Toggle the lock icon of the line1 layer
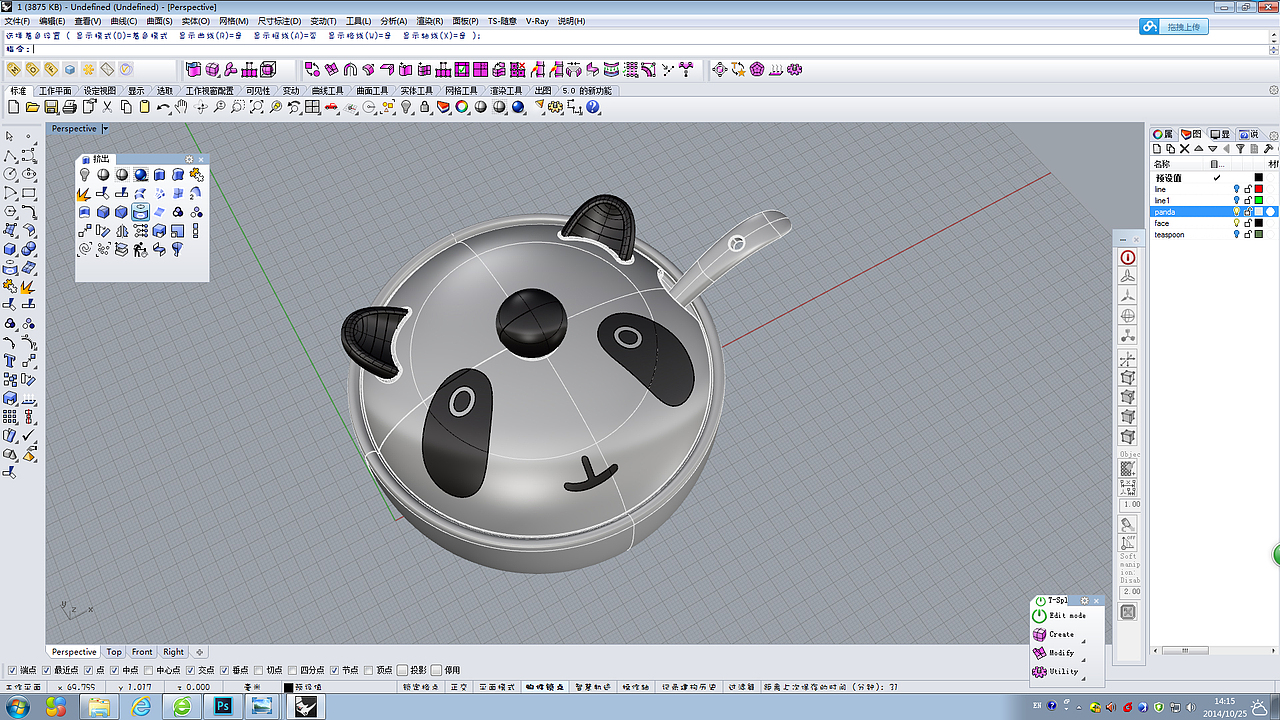The width and height of the screenshot is (1280, 720). click(1248, 200)
